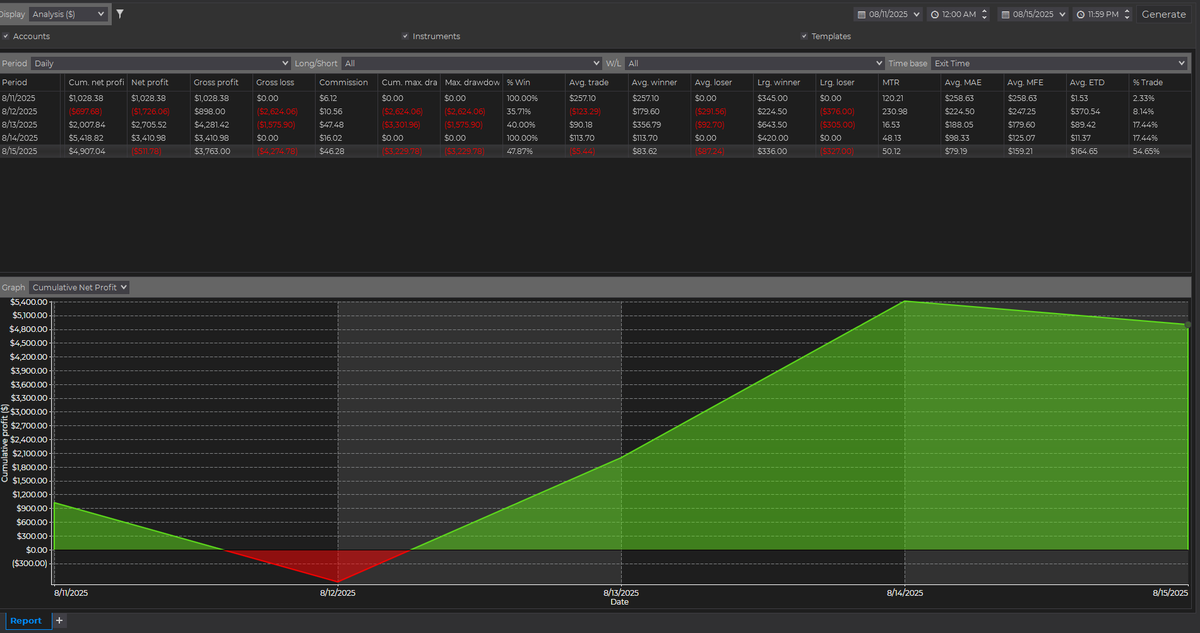Open the Display Analysis ($) dropdown
The height and width of the screenshot is (633, 1200).
[x=68, y=14]
